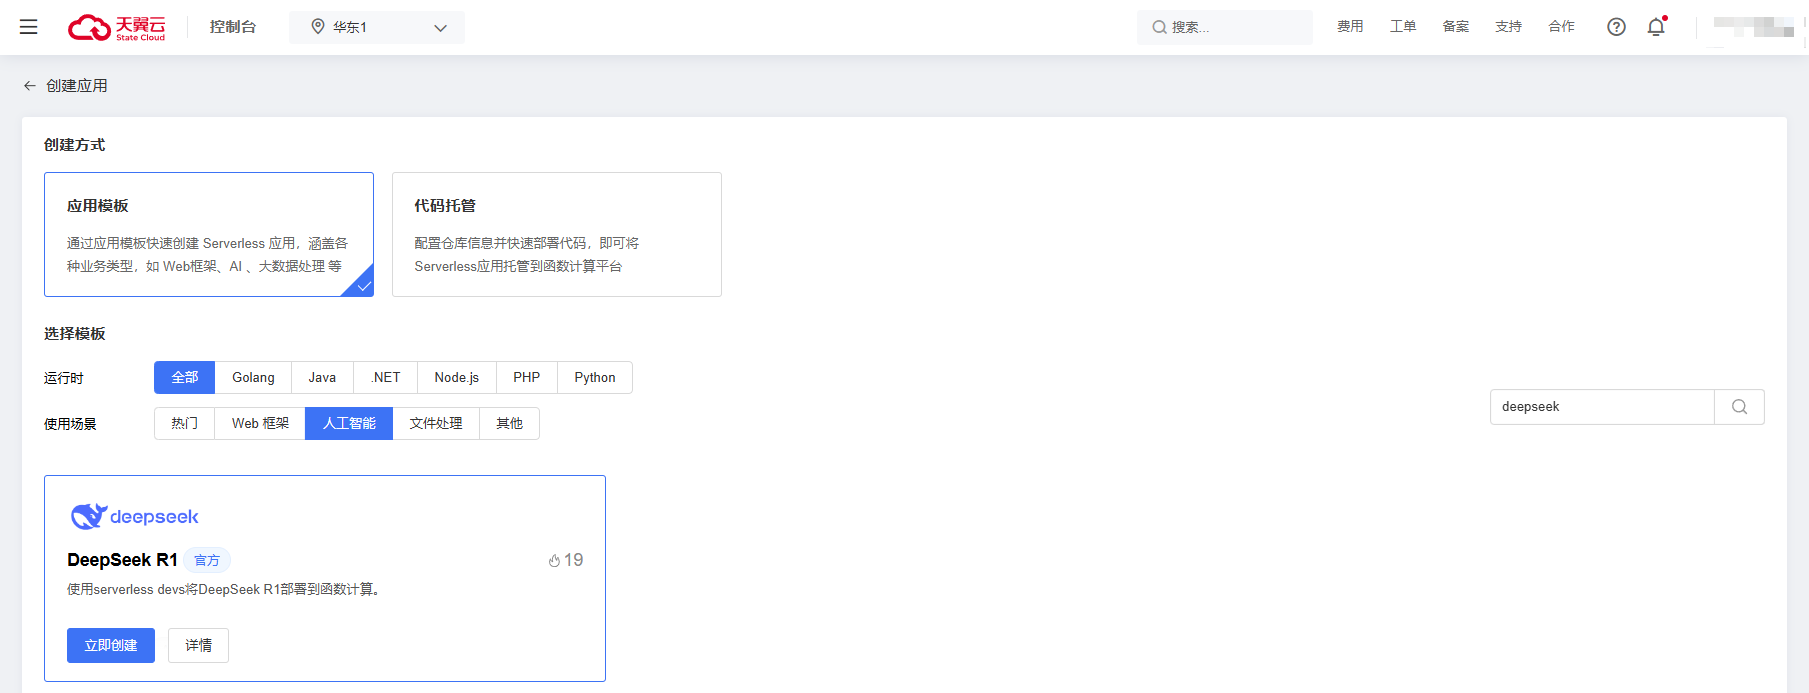Choose the Web 框架 usage scenario

(260, 423)
